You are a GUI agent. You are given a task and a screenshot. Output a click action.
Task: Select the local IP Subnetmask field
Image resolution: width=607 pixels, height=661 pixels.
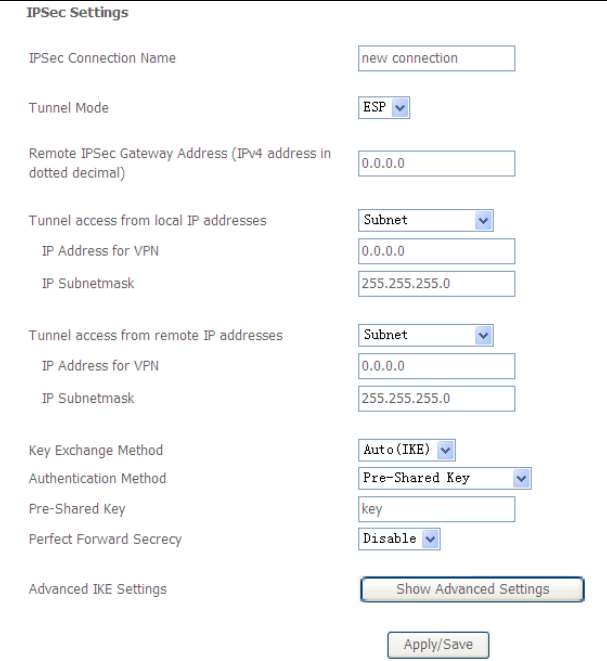tap(436, 284)
